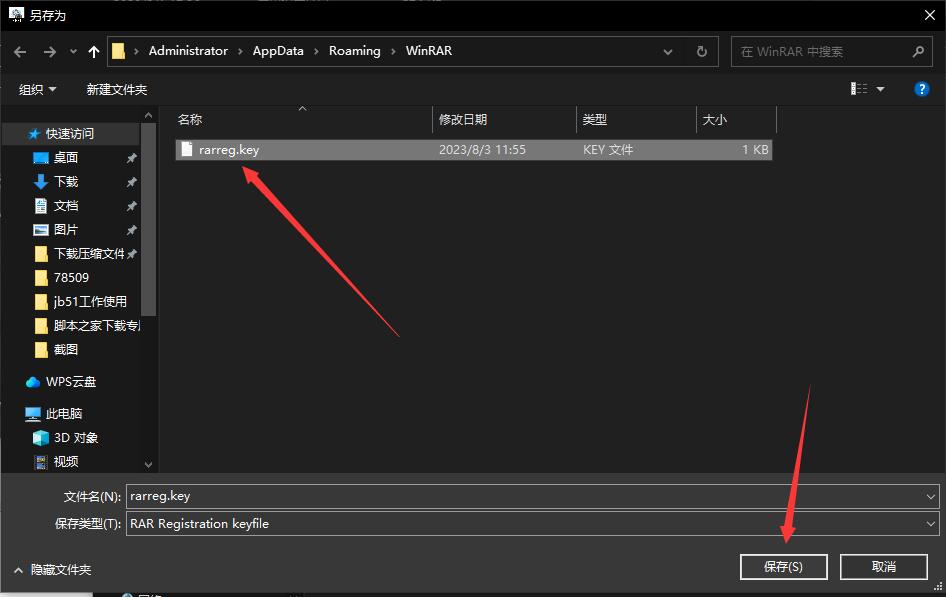946x597 pixels.
Task: Select WinRAR in the breadcrumb path
Action: (x=428, y=51)
